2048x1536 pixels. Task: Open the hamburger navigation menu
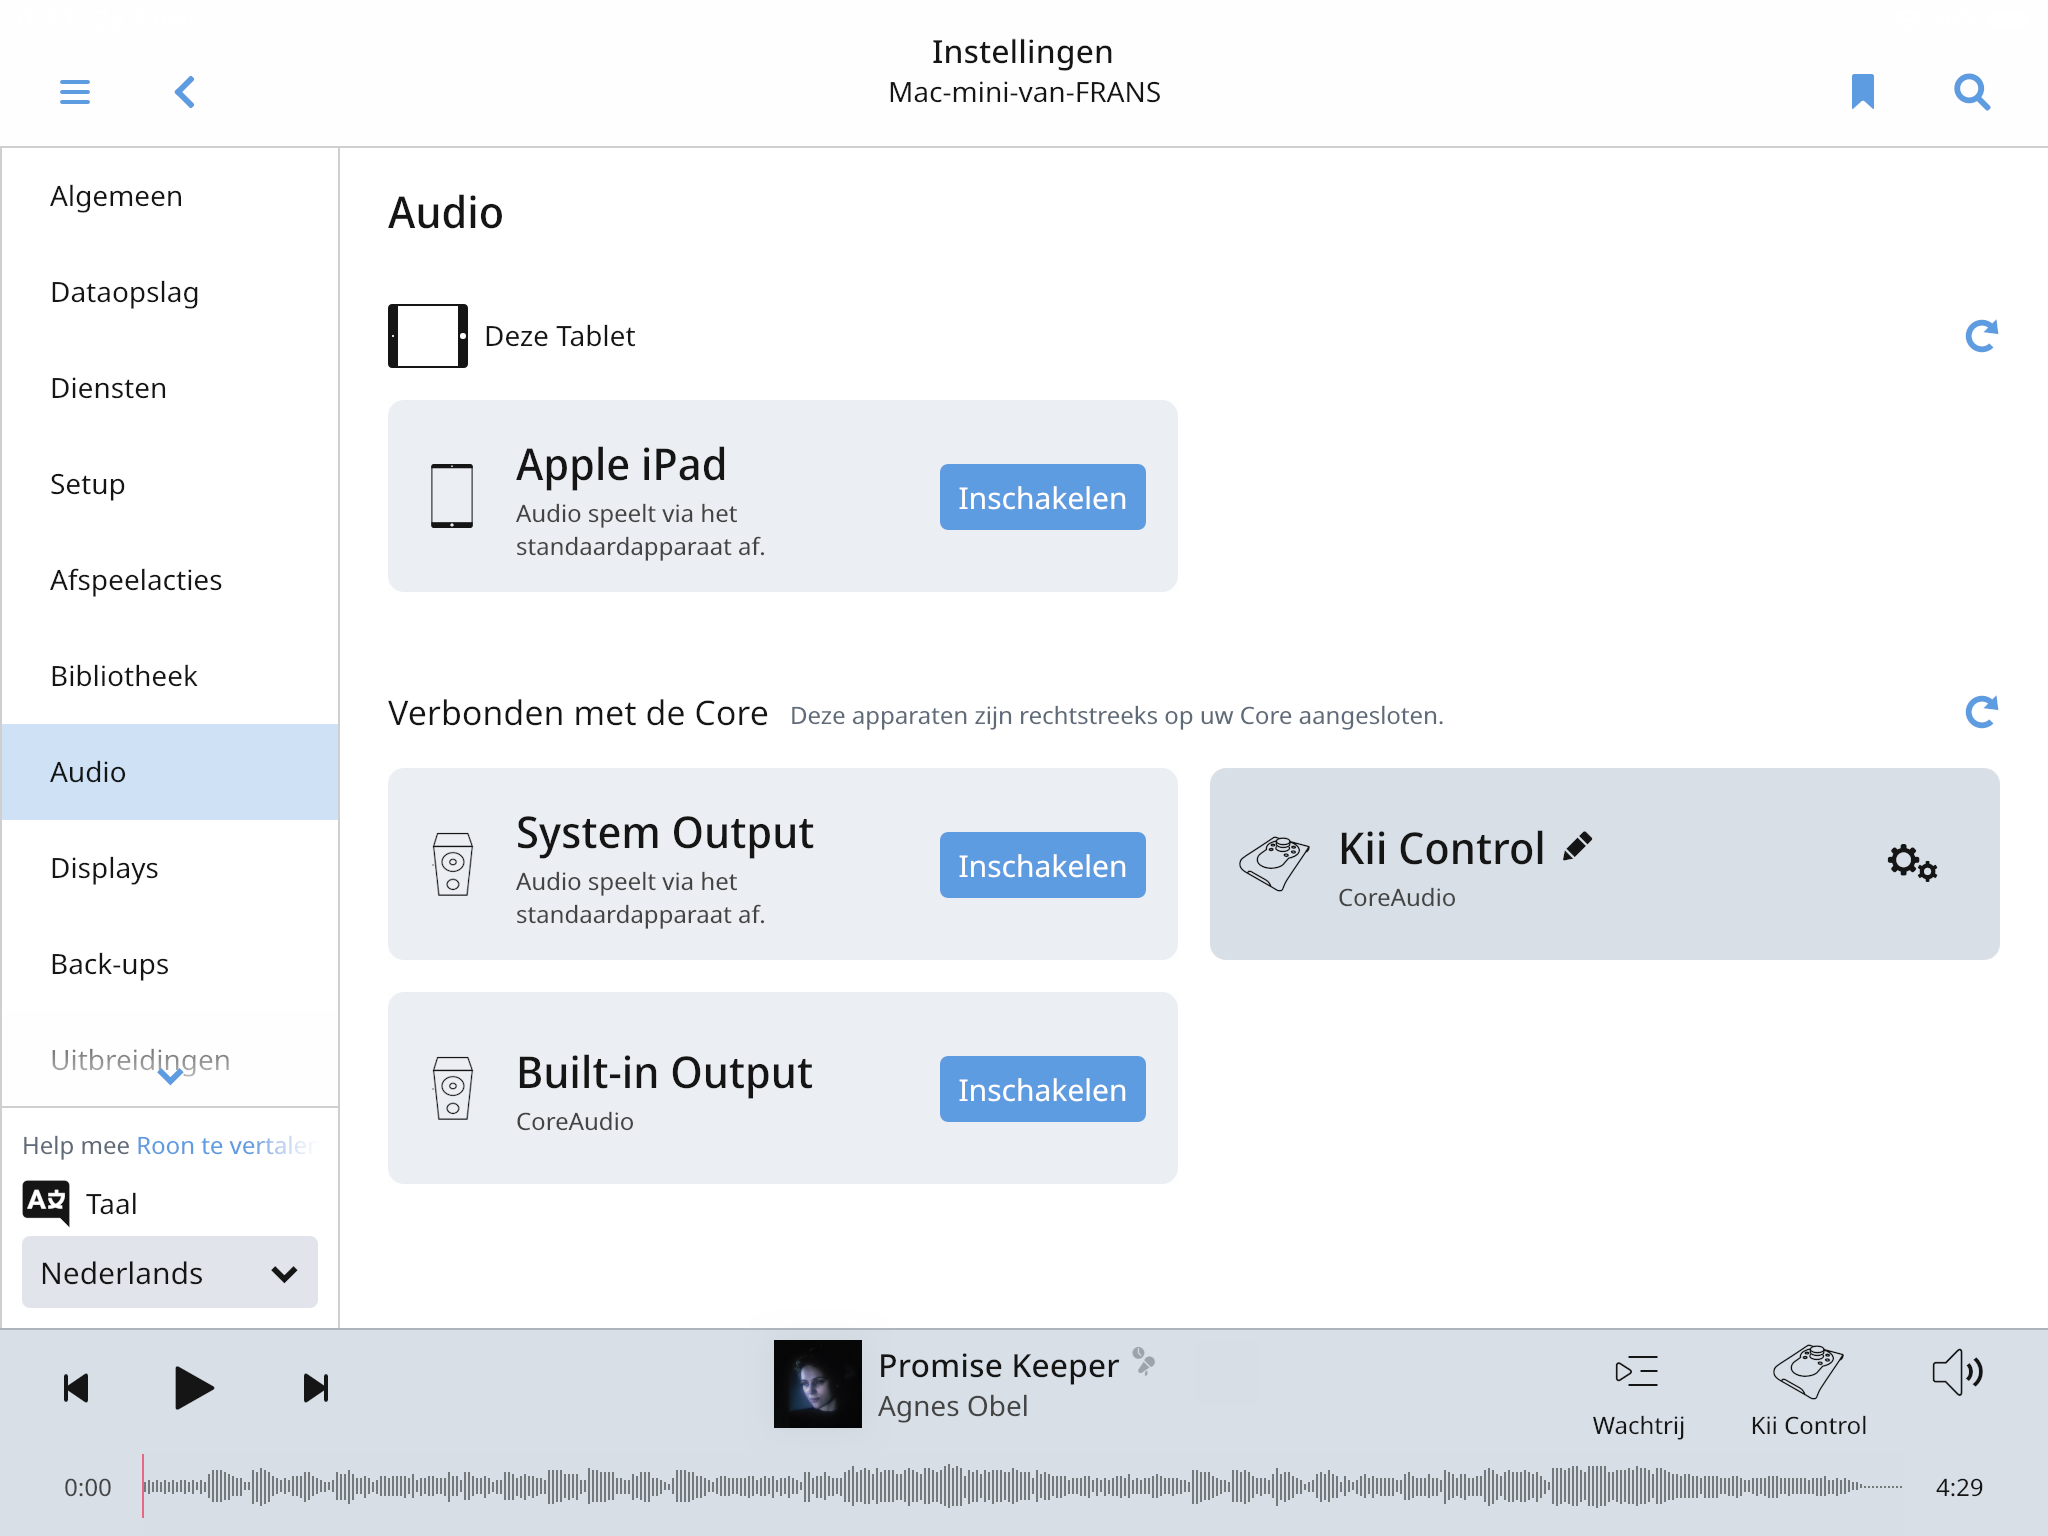[75, 92]
